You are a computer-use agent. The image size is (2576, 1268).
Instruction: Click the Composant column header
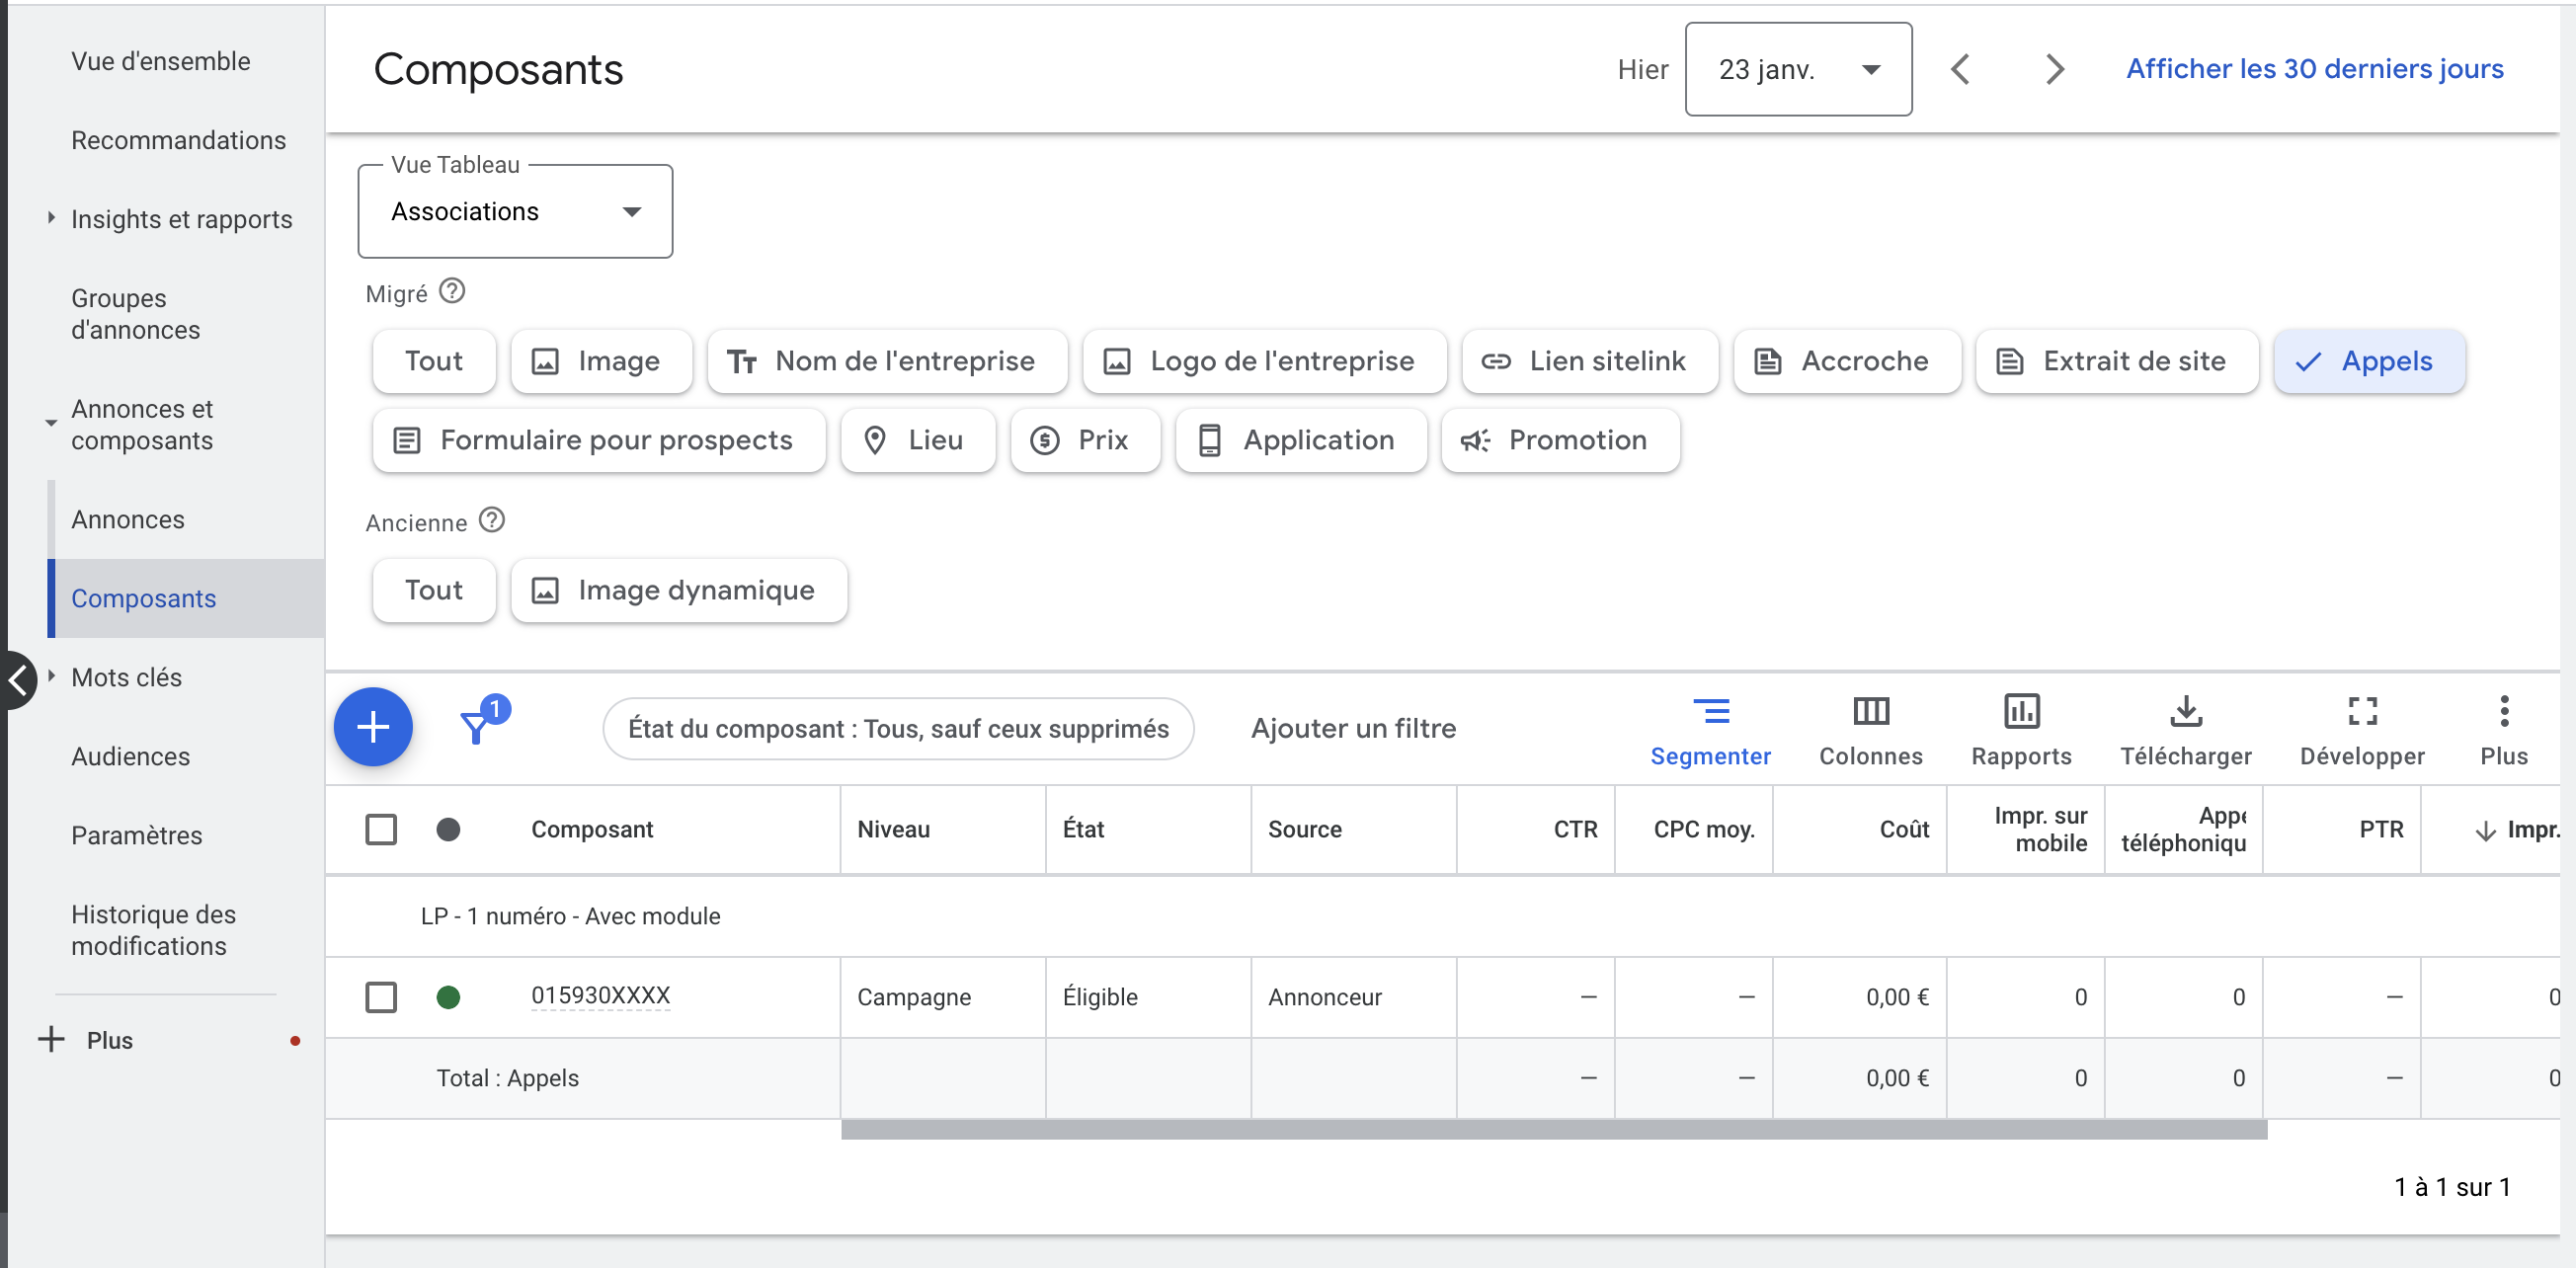coord(592,829)
